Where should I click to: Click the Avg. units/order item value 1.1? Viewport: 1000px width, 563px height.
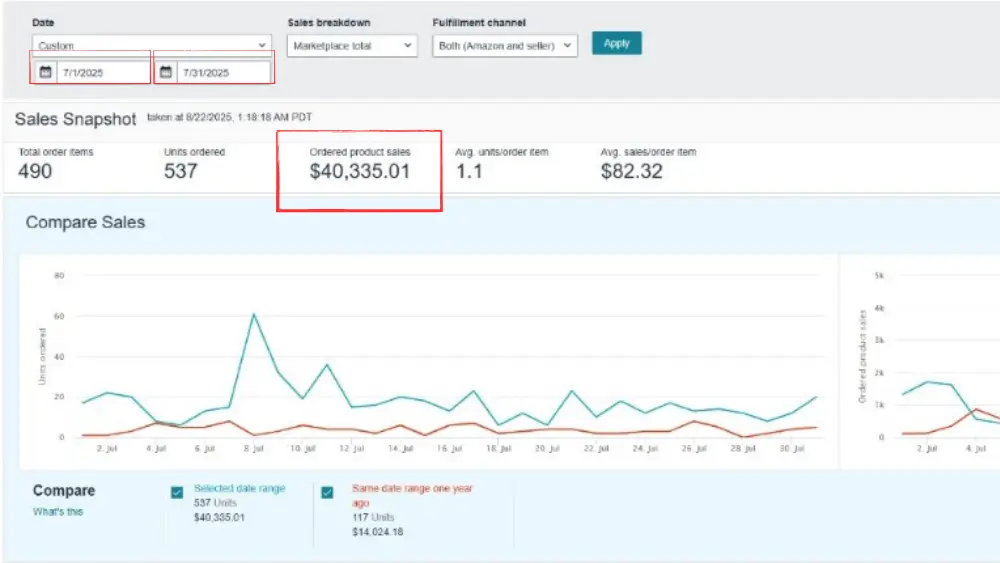(x=470, y=172)
